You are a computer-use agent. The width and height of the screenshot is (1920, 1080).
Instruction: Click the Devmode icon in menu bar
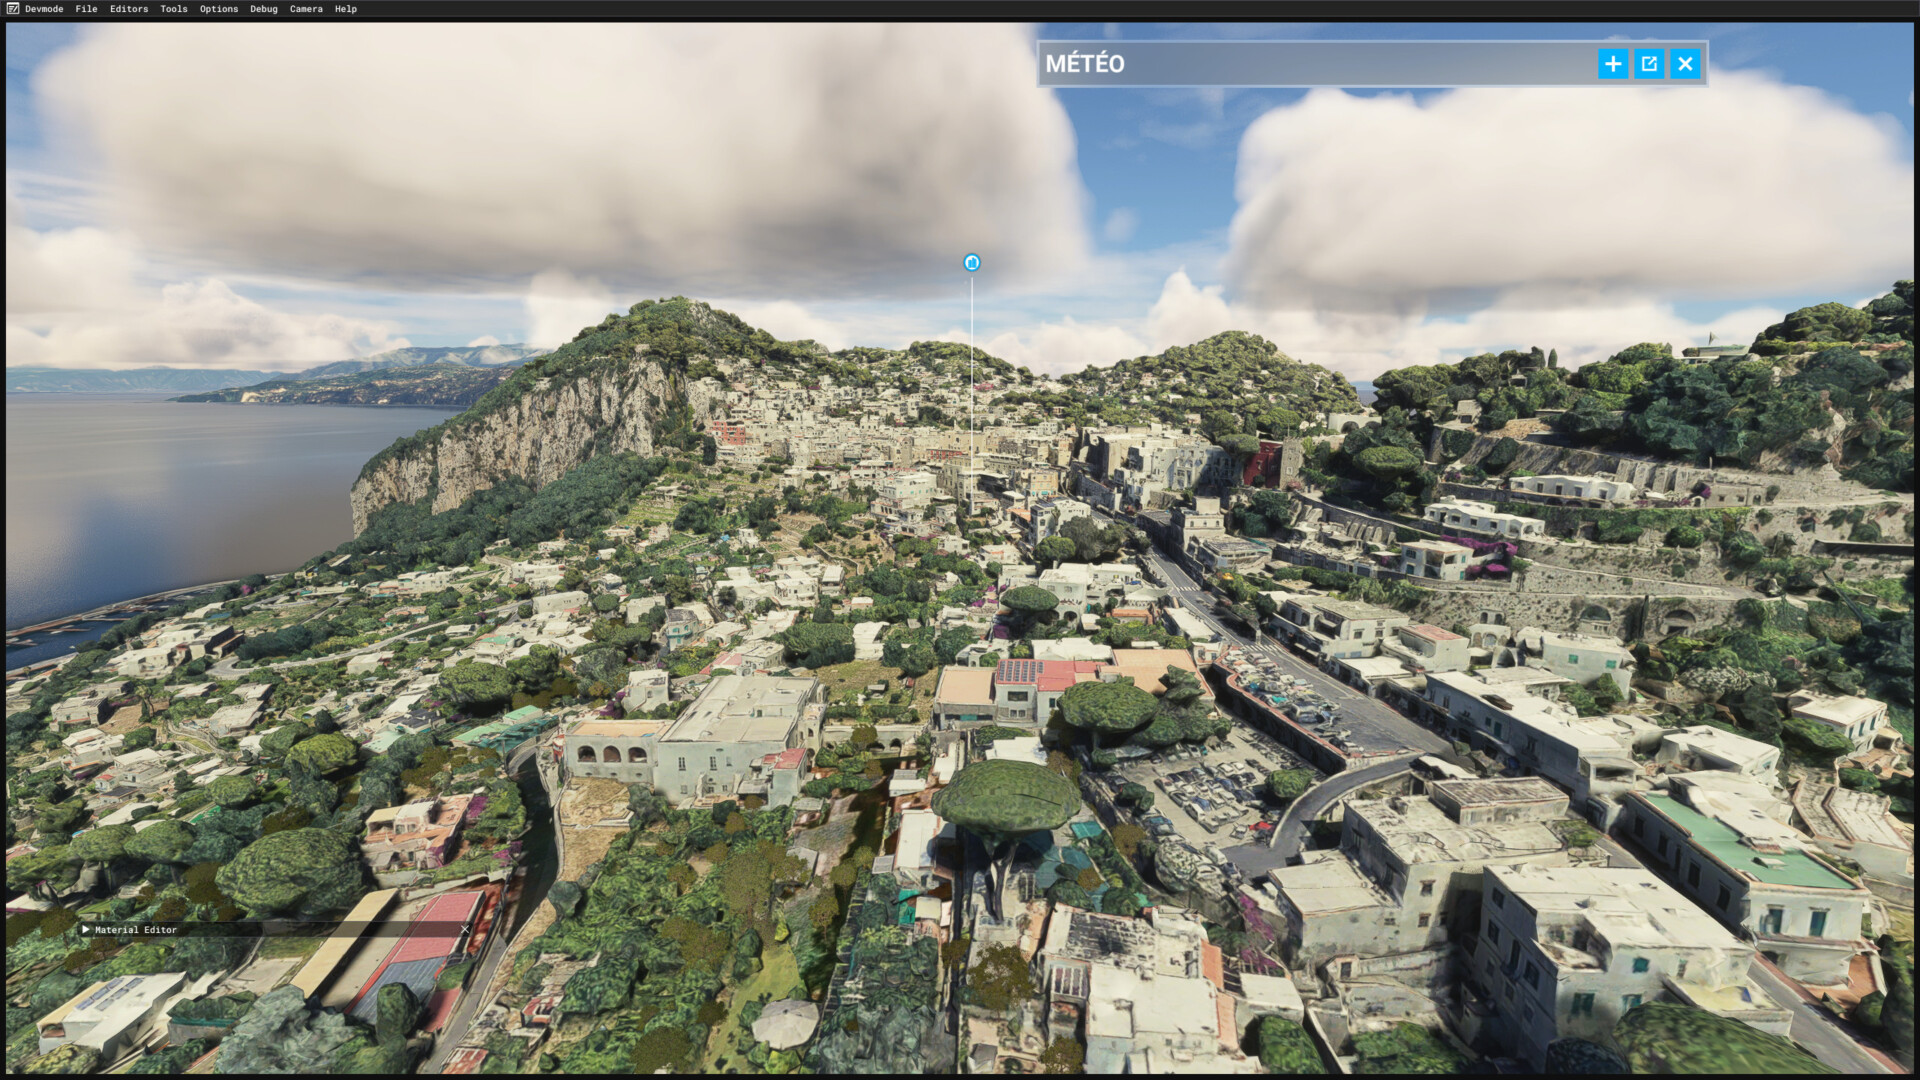point(13,9)
